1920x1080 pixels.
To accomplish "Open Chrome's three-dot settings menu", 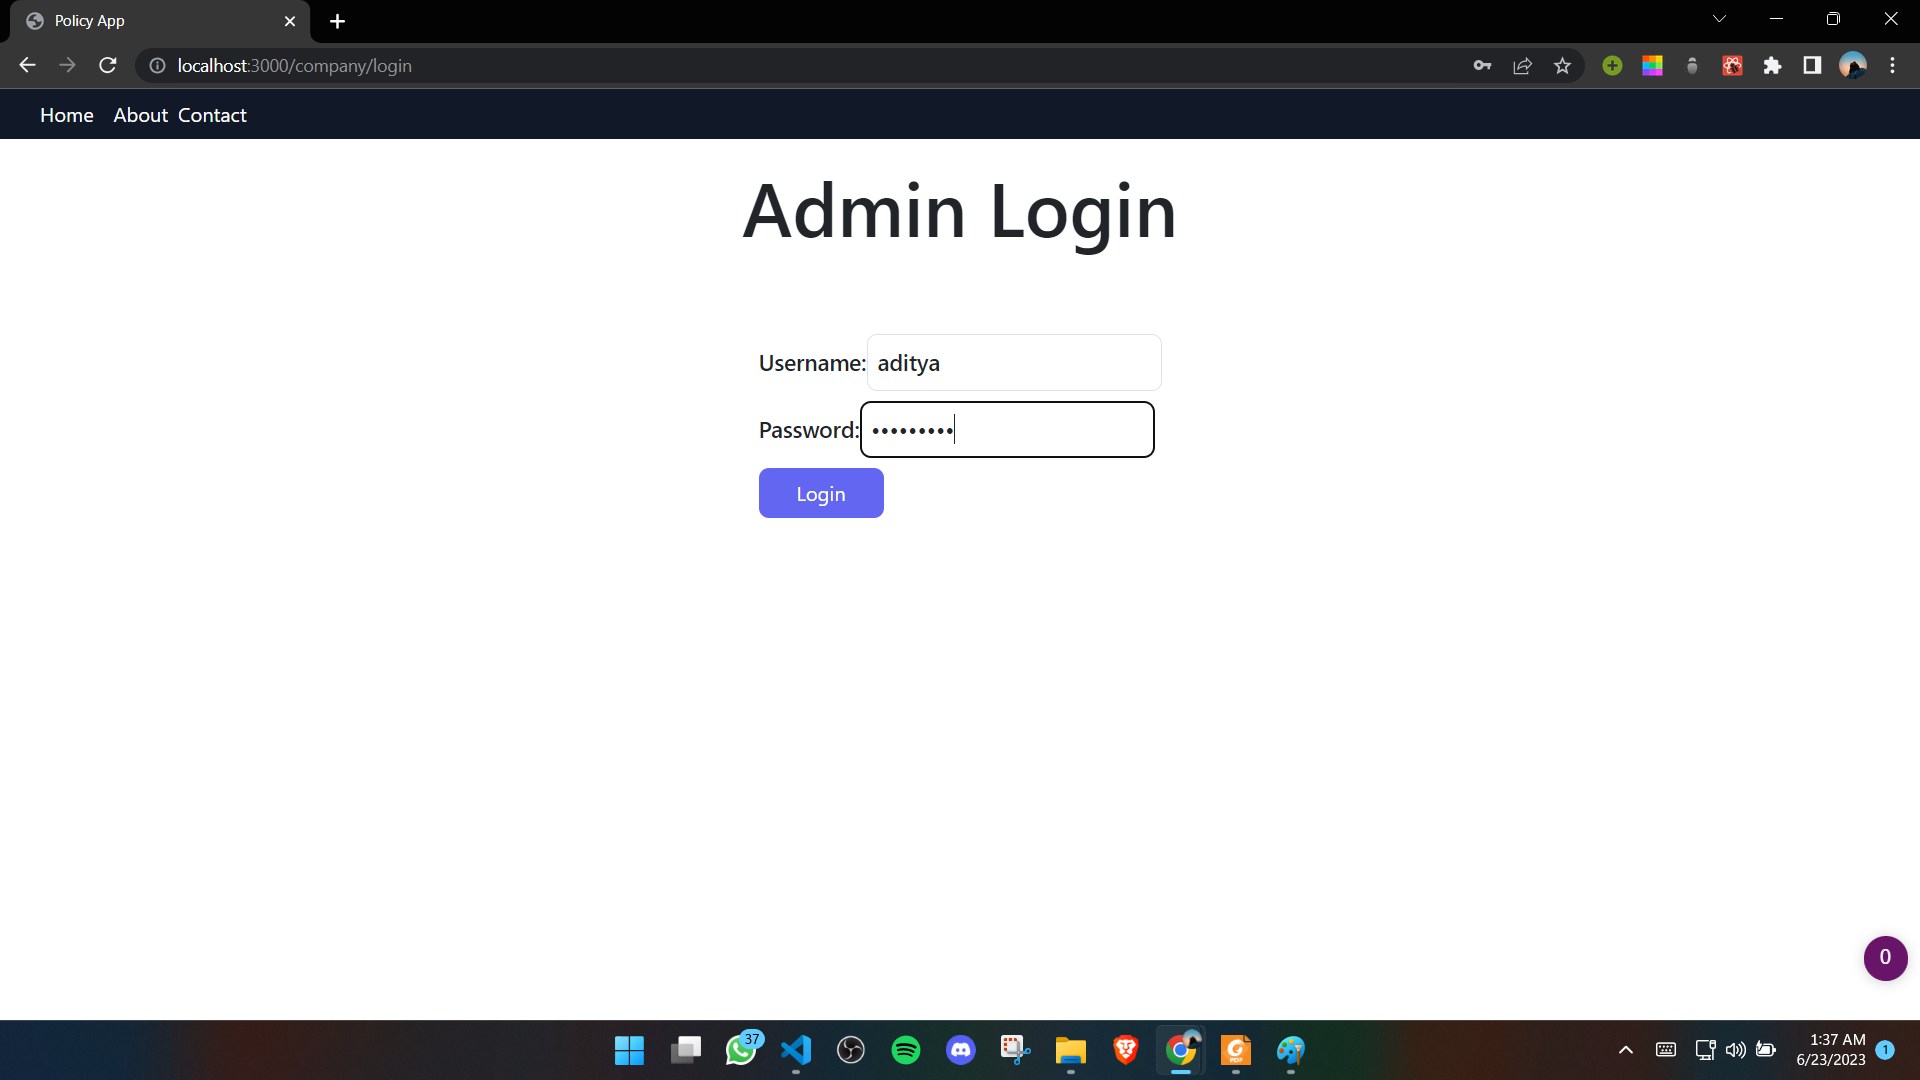I will coord(1893,65).
